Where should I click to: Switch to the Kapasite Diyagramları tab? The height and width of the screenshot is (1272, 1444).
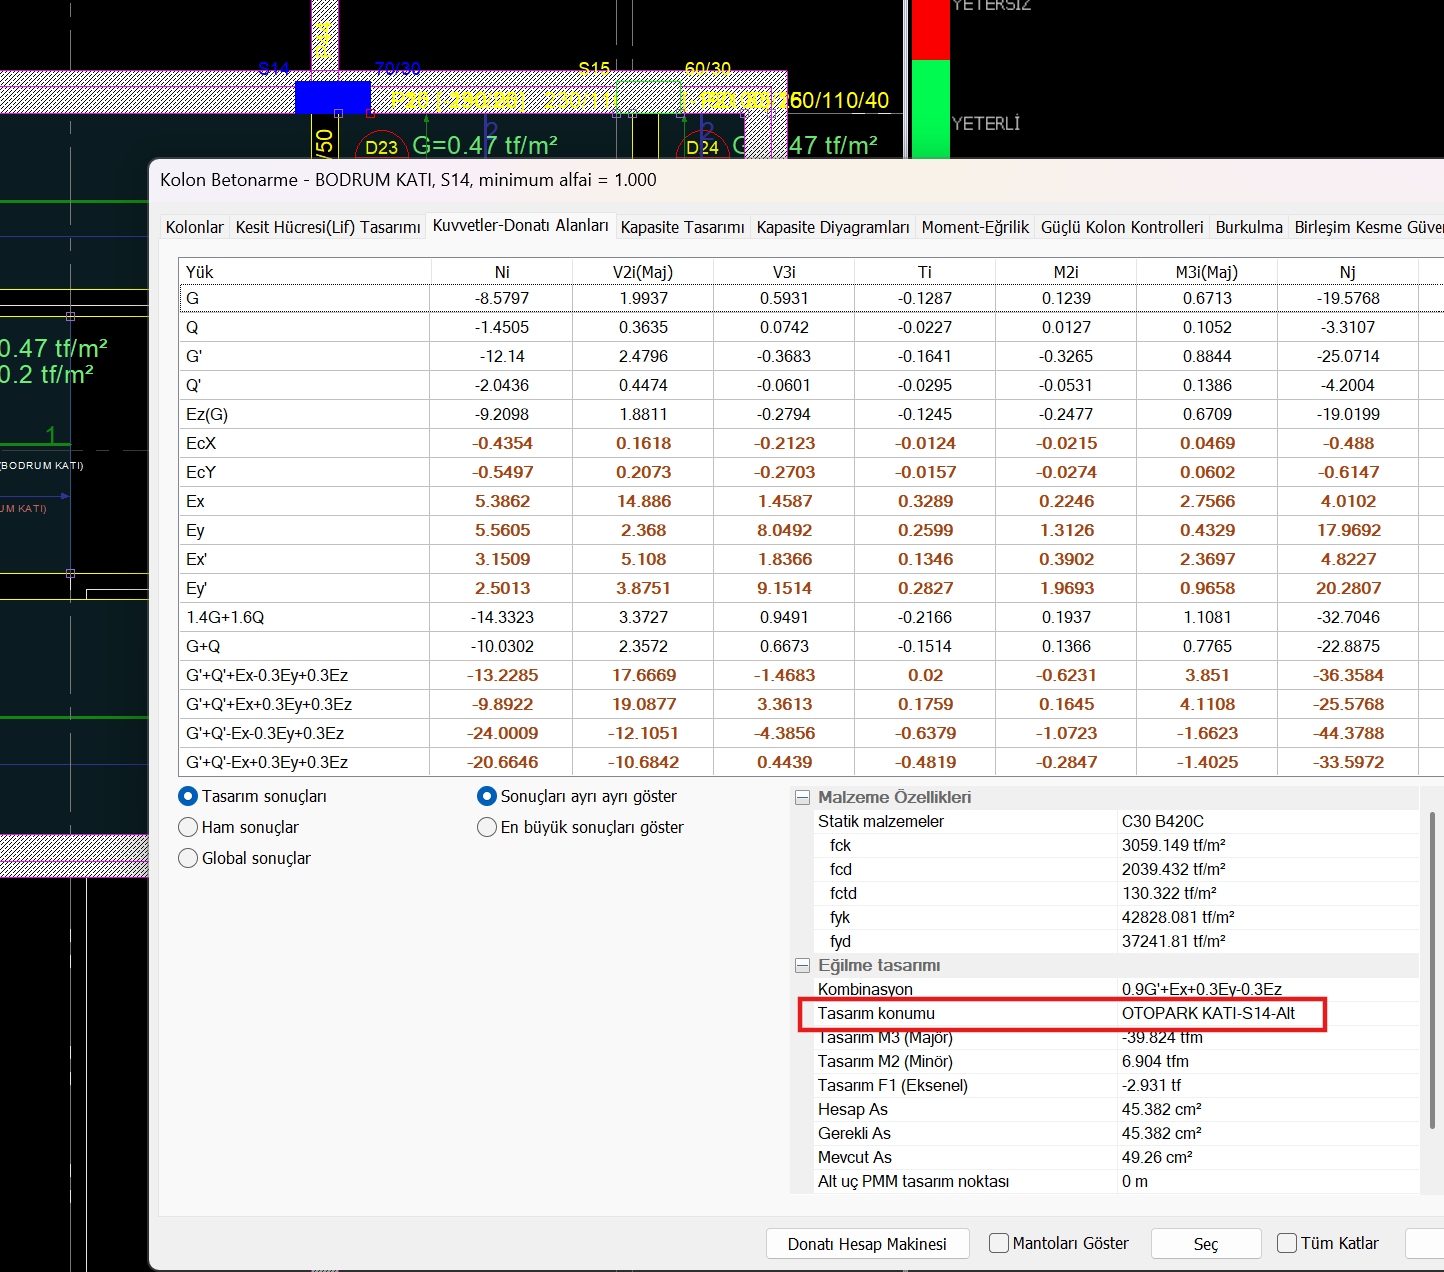click(x=833, y=227)
